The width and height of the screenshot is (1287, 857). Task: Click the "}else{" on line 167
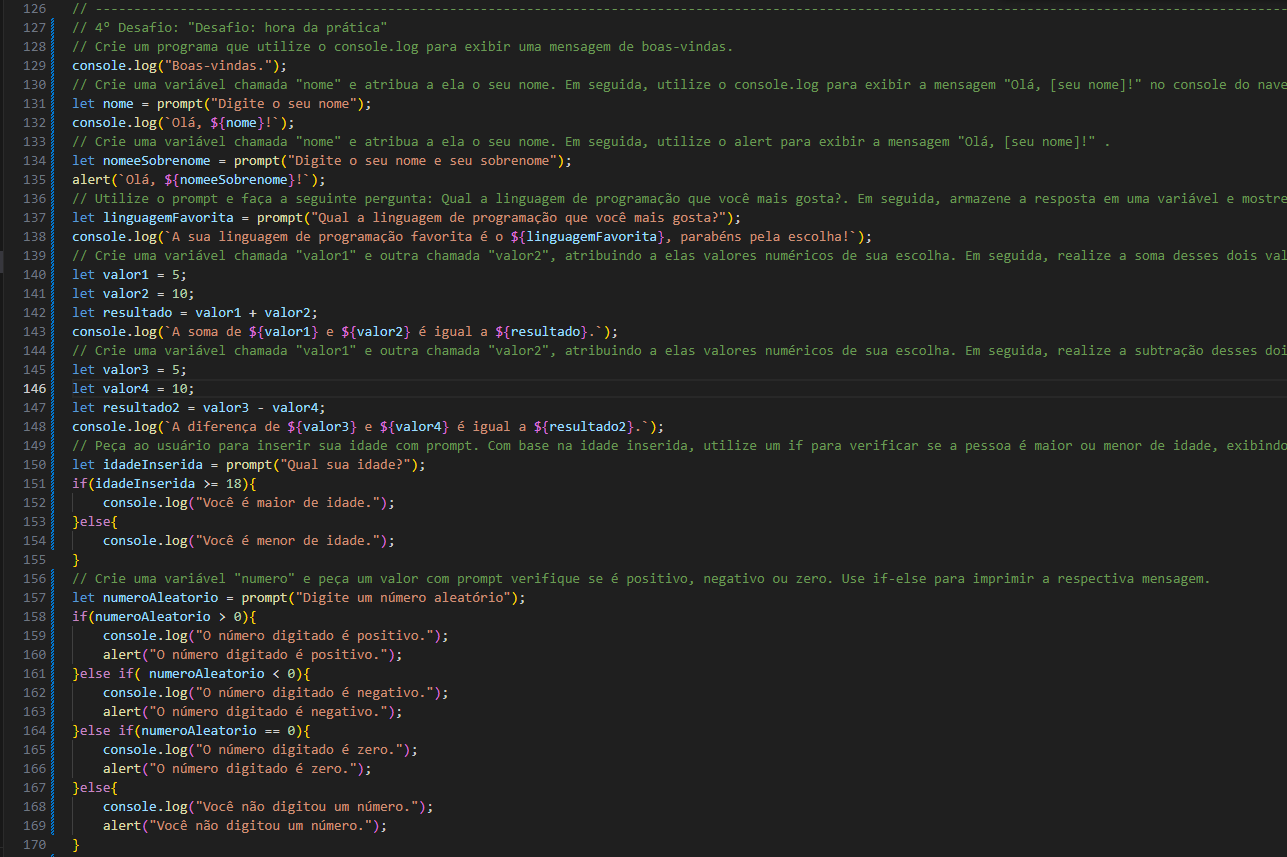coord(95,788)
